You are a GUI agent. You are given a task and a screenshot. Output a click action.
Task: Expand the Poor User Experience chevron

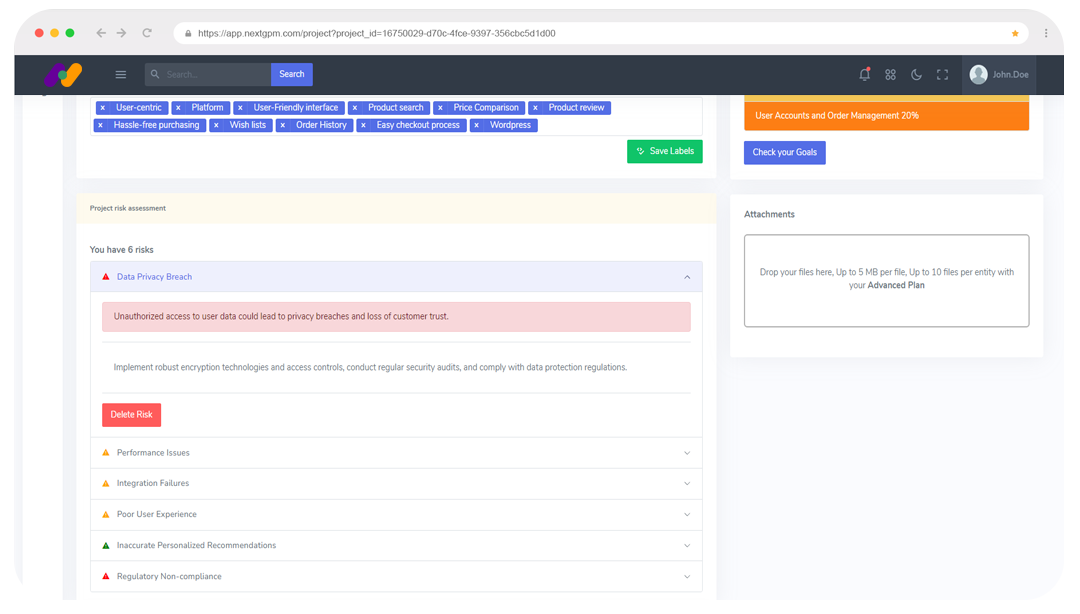[687, 515]
